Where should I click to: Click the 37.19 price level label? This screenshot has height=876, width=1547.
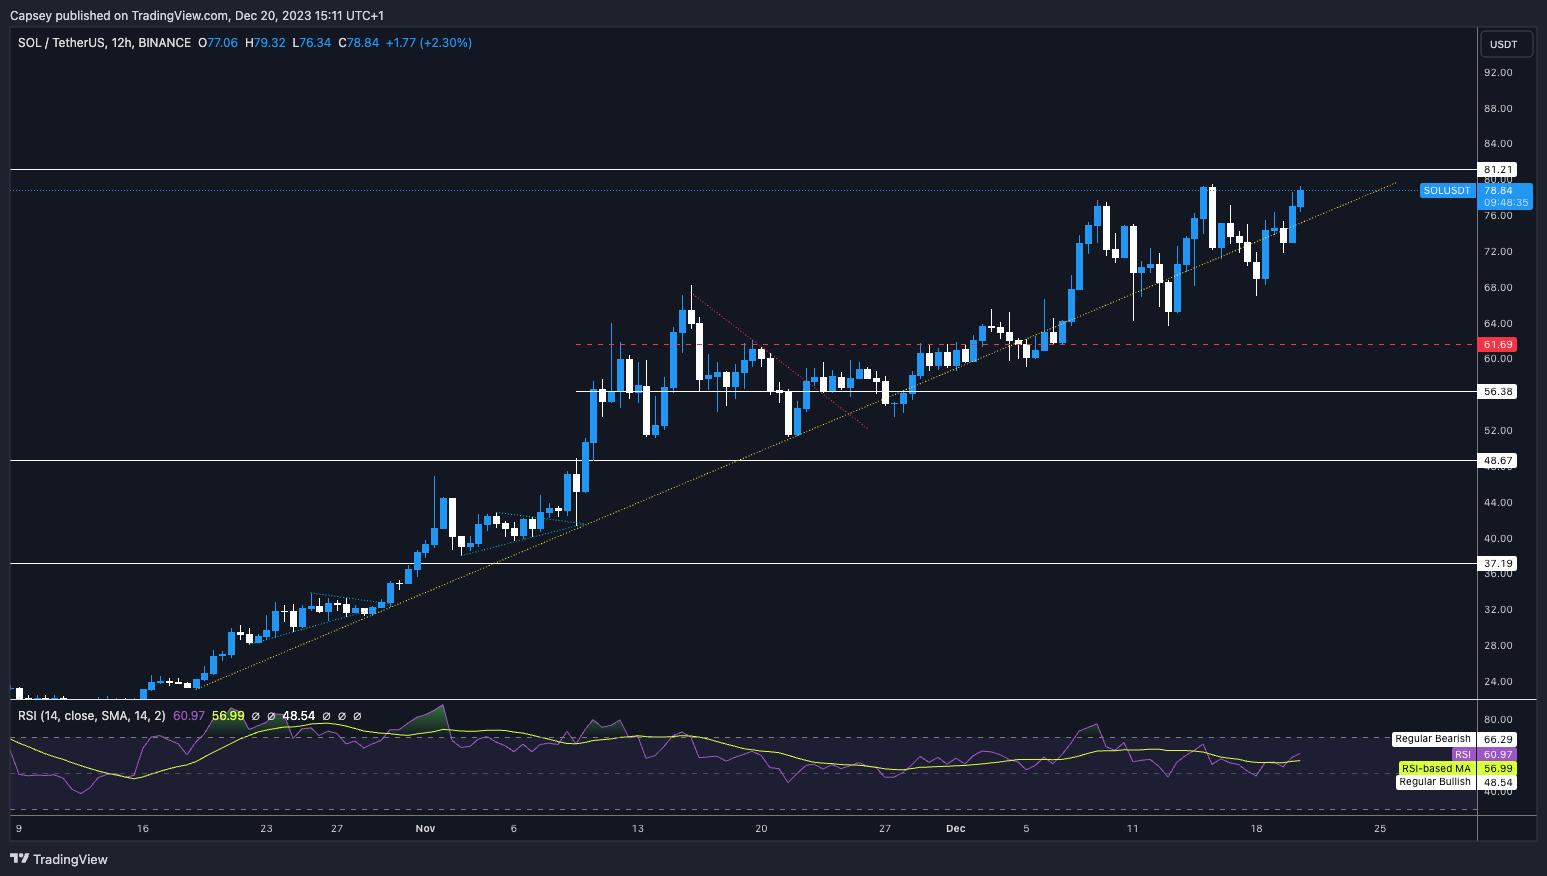click(x=1497, y=564)
